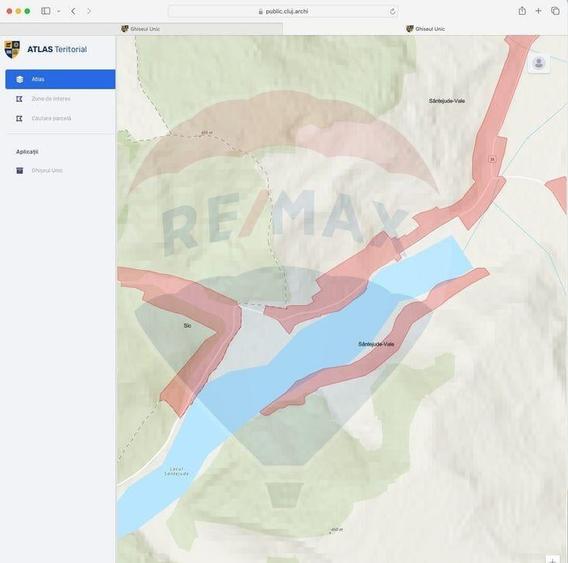Open sidebar options dropdown arrow
568x563 pixels.
59,11
